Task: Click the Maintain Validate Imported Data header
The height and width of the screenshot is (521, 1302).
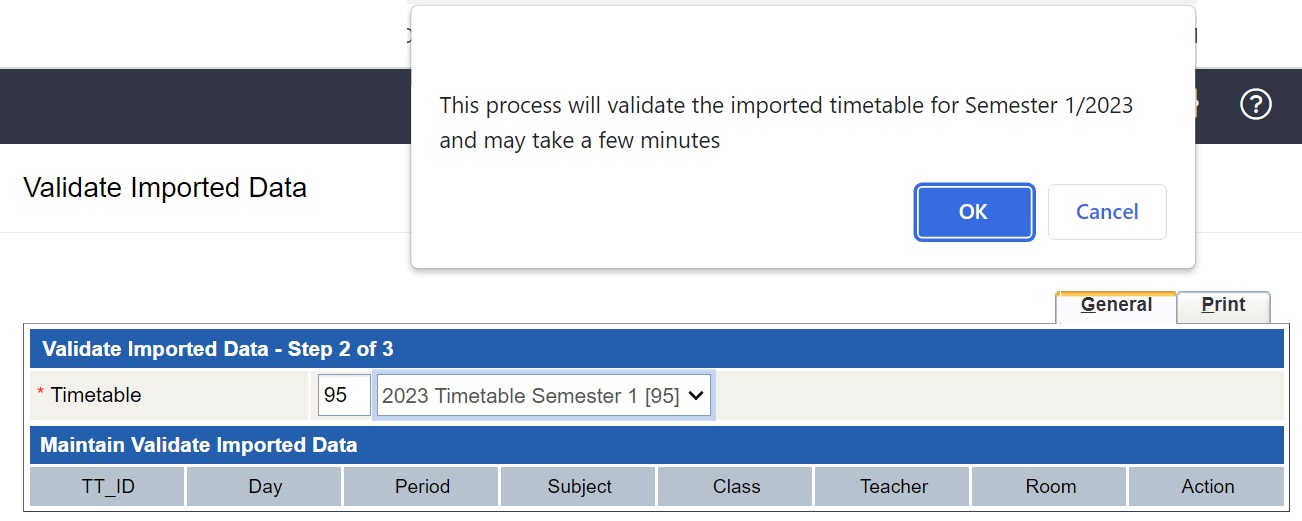Action: pos(199,445)
